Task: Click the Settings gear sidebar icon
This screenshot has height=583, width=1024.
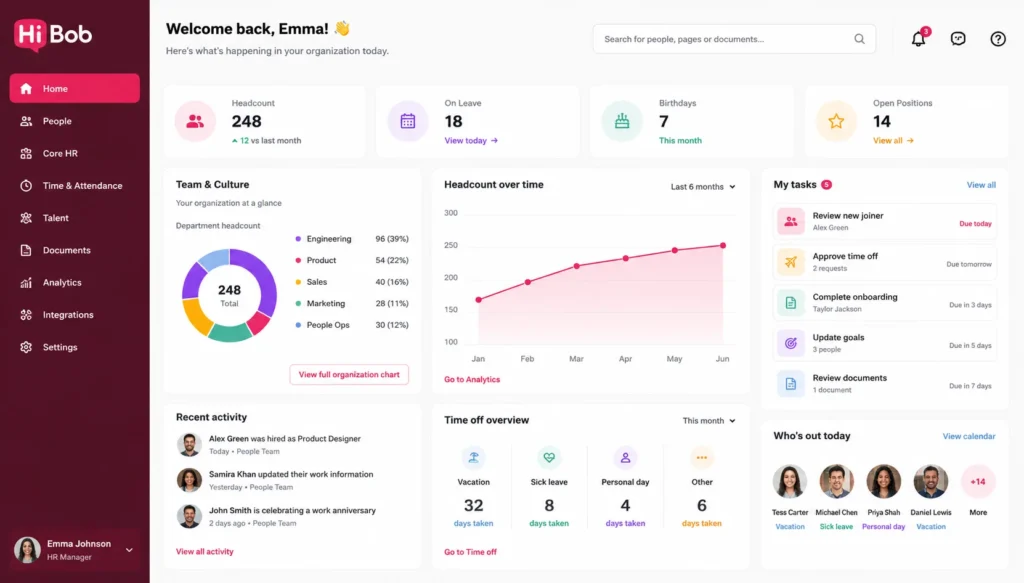Action: (x=26, y=347)
